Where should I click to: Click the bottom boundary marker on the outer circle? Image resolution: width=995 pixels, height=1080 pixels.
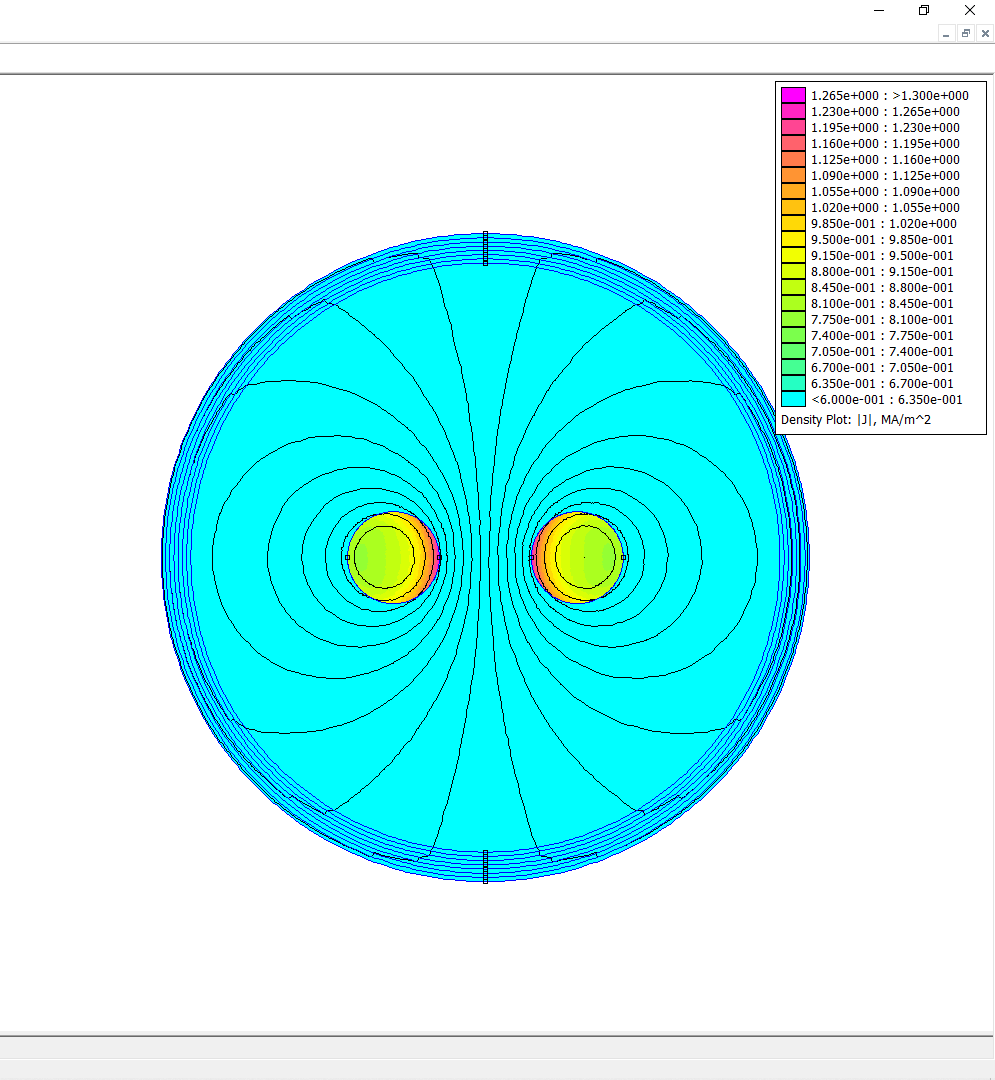click(485, 866)
